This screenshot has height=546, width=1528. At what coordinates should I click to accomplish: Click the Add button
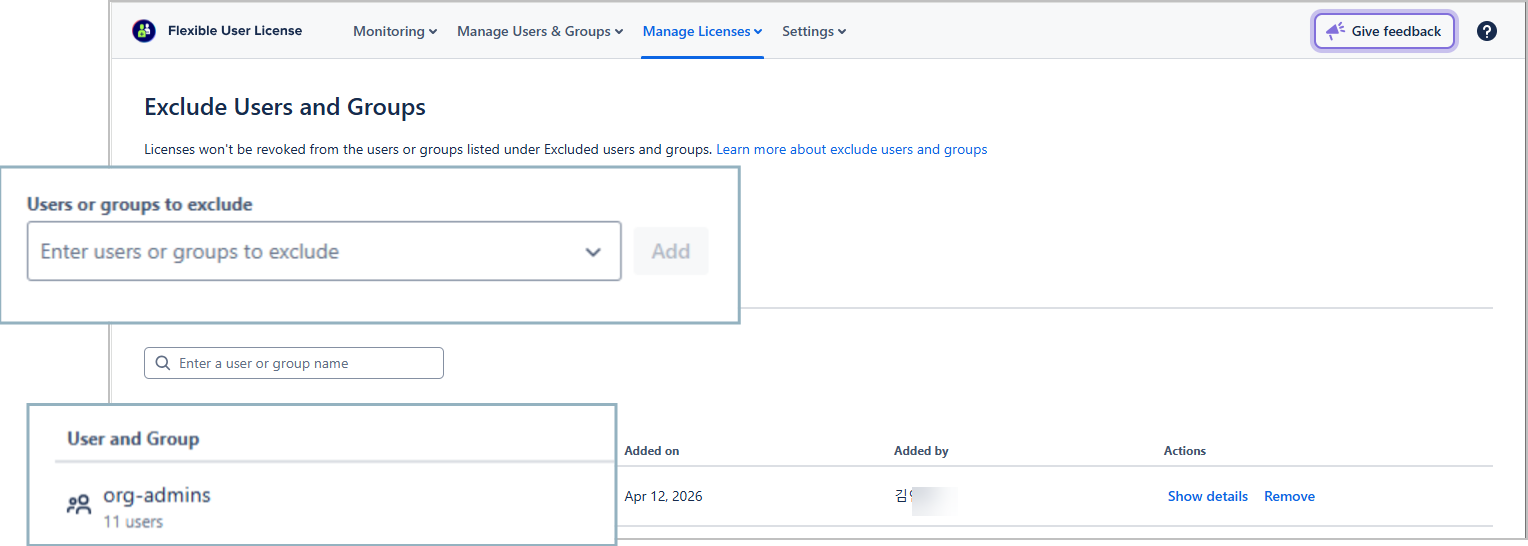[x=670, y=252]
